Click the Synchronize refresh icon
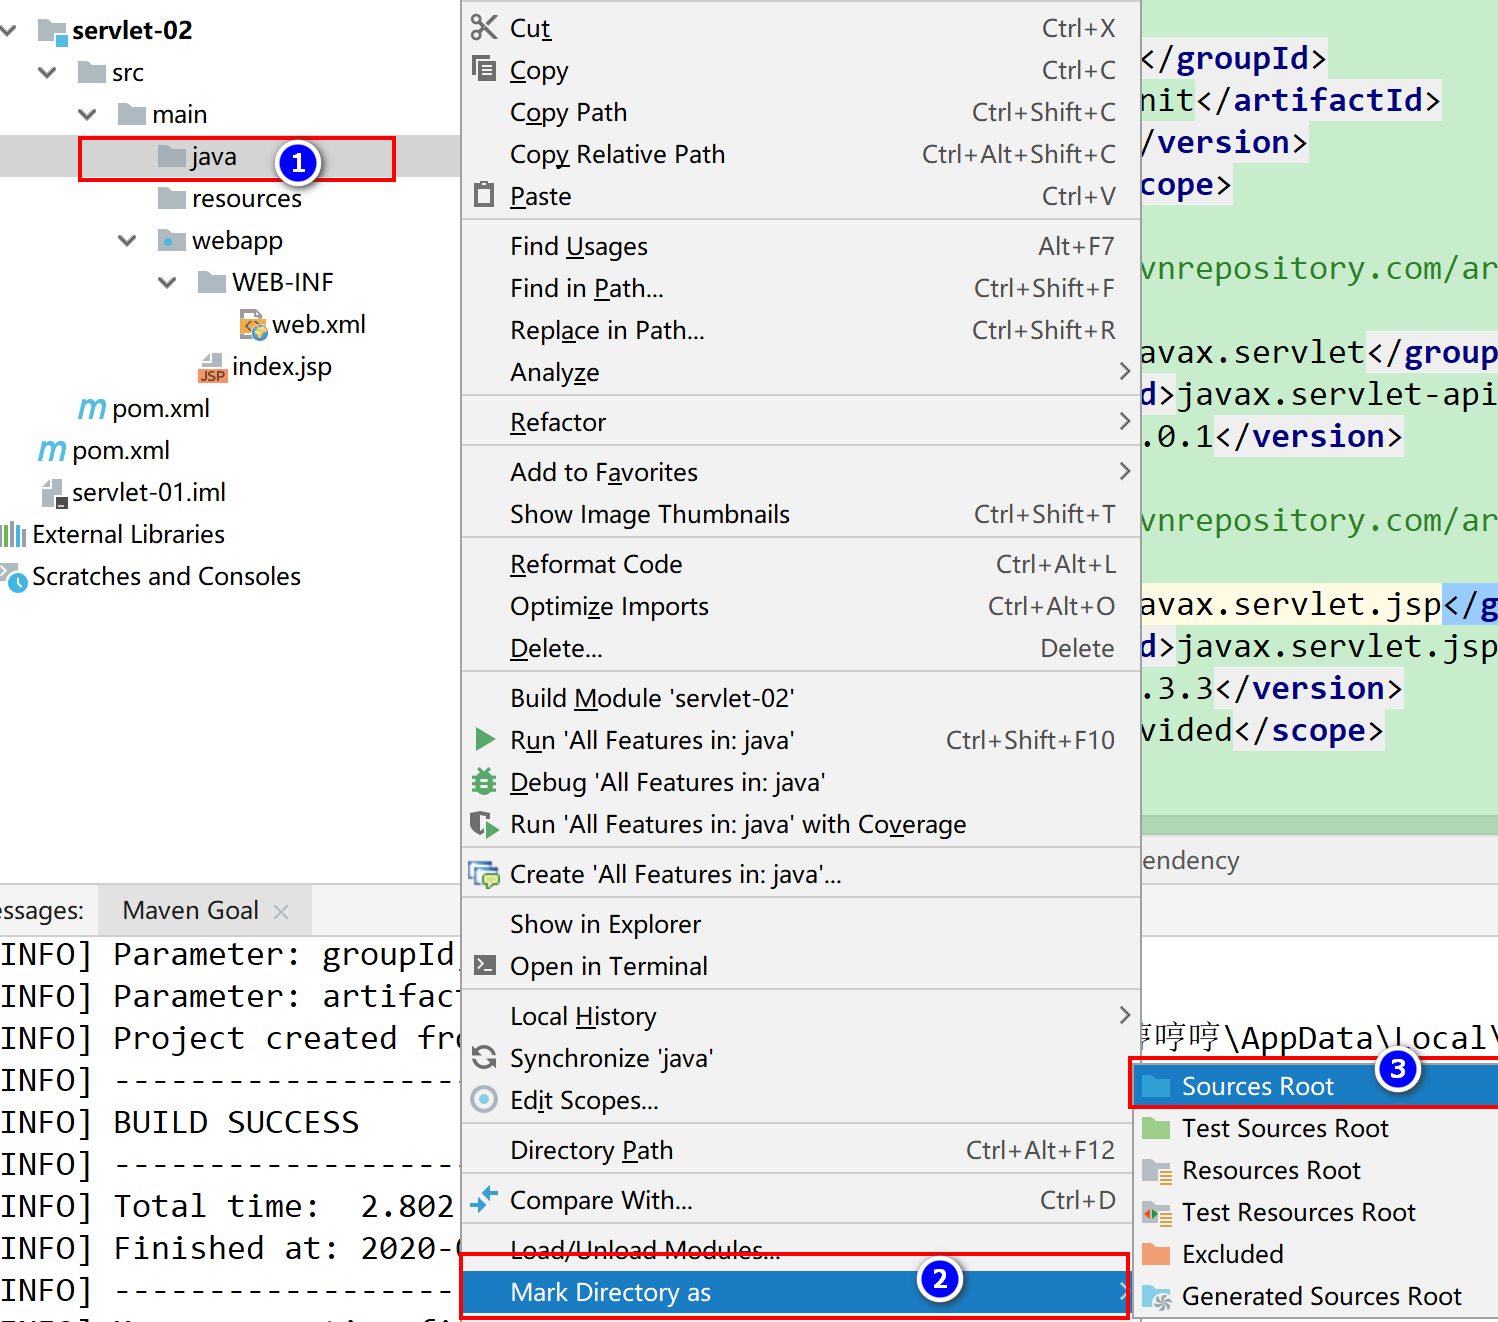 pyautogui.click(x=484, y=1057)
